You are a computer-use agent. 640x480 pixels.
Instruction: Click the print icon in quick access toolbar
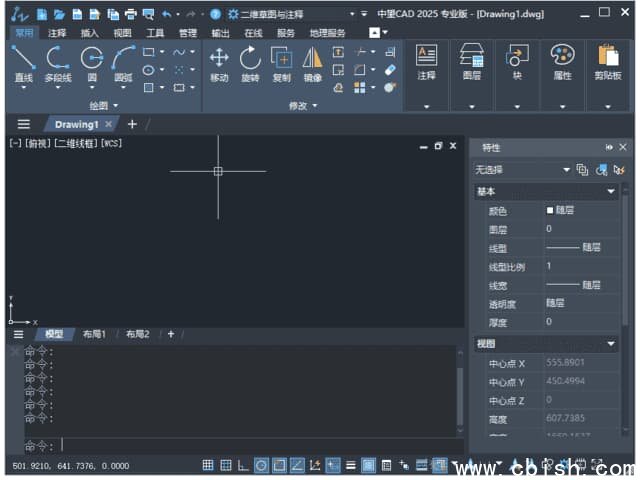[131, 15]
